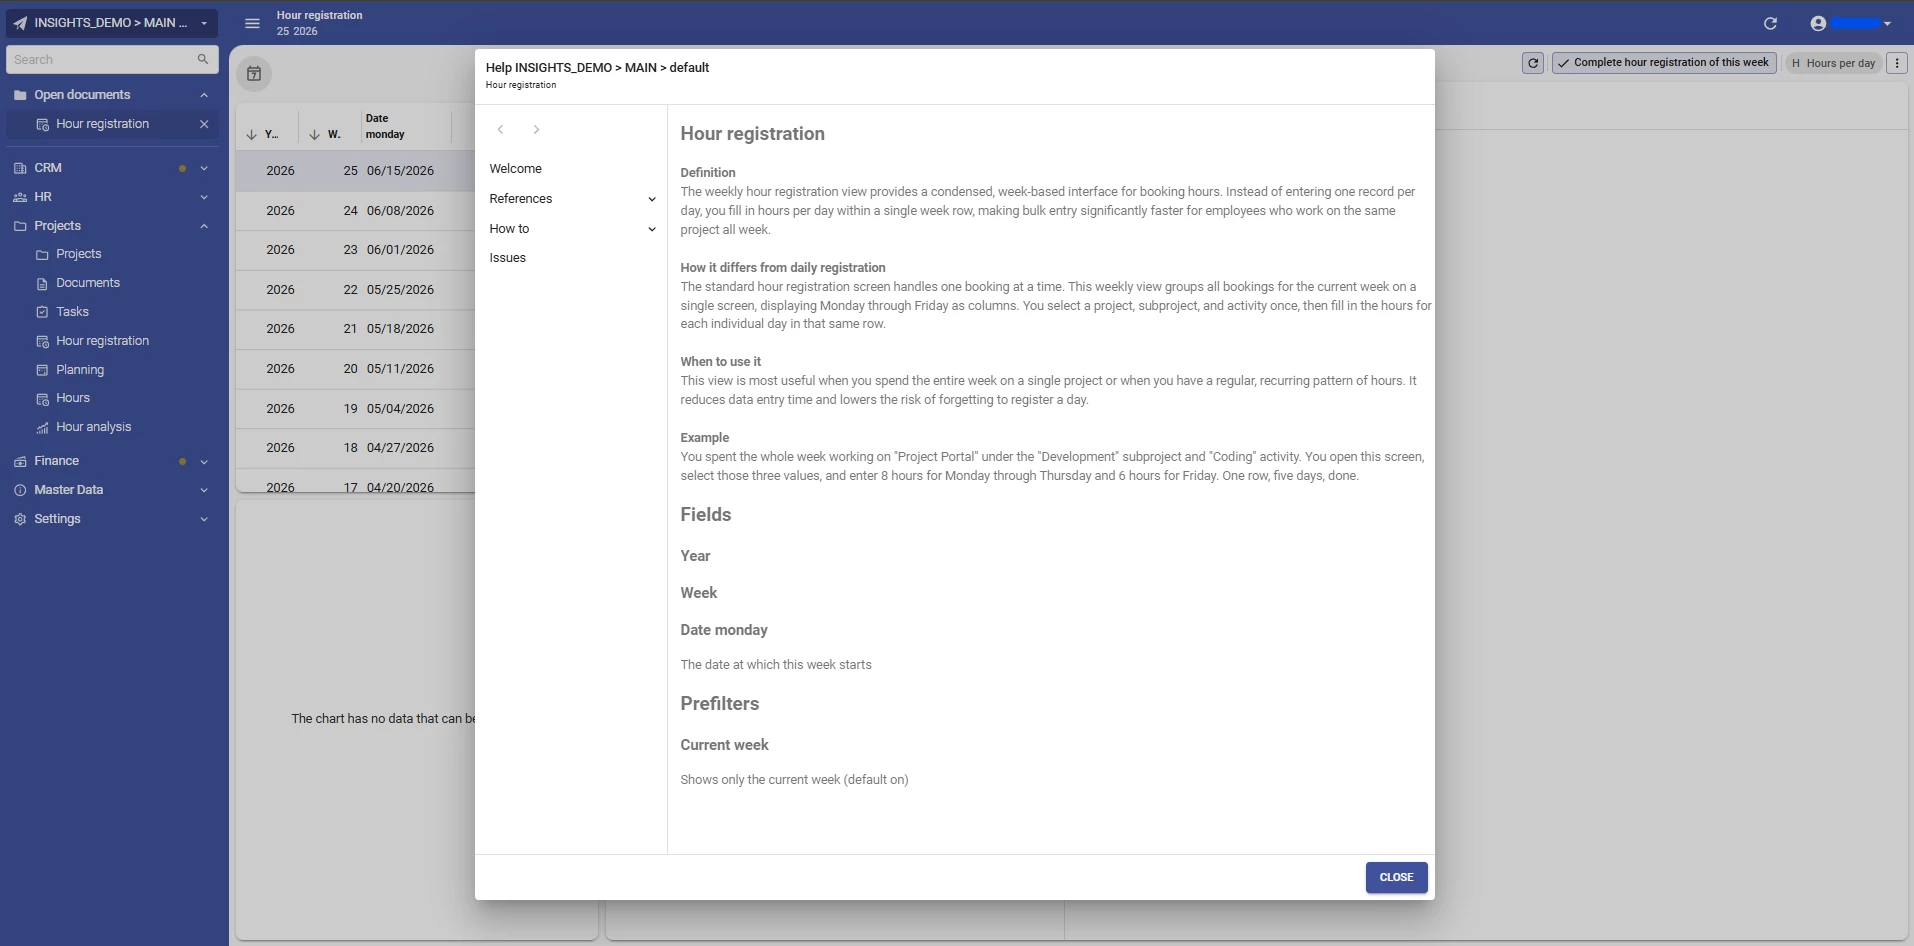
Task: Select week 18 row 04/27/2026
Action: (x=356, y=448)
